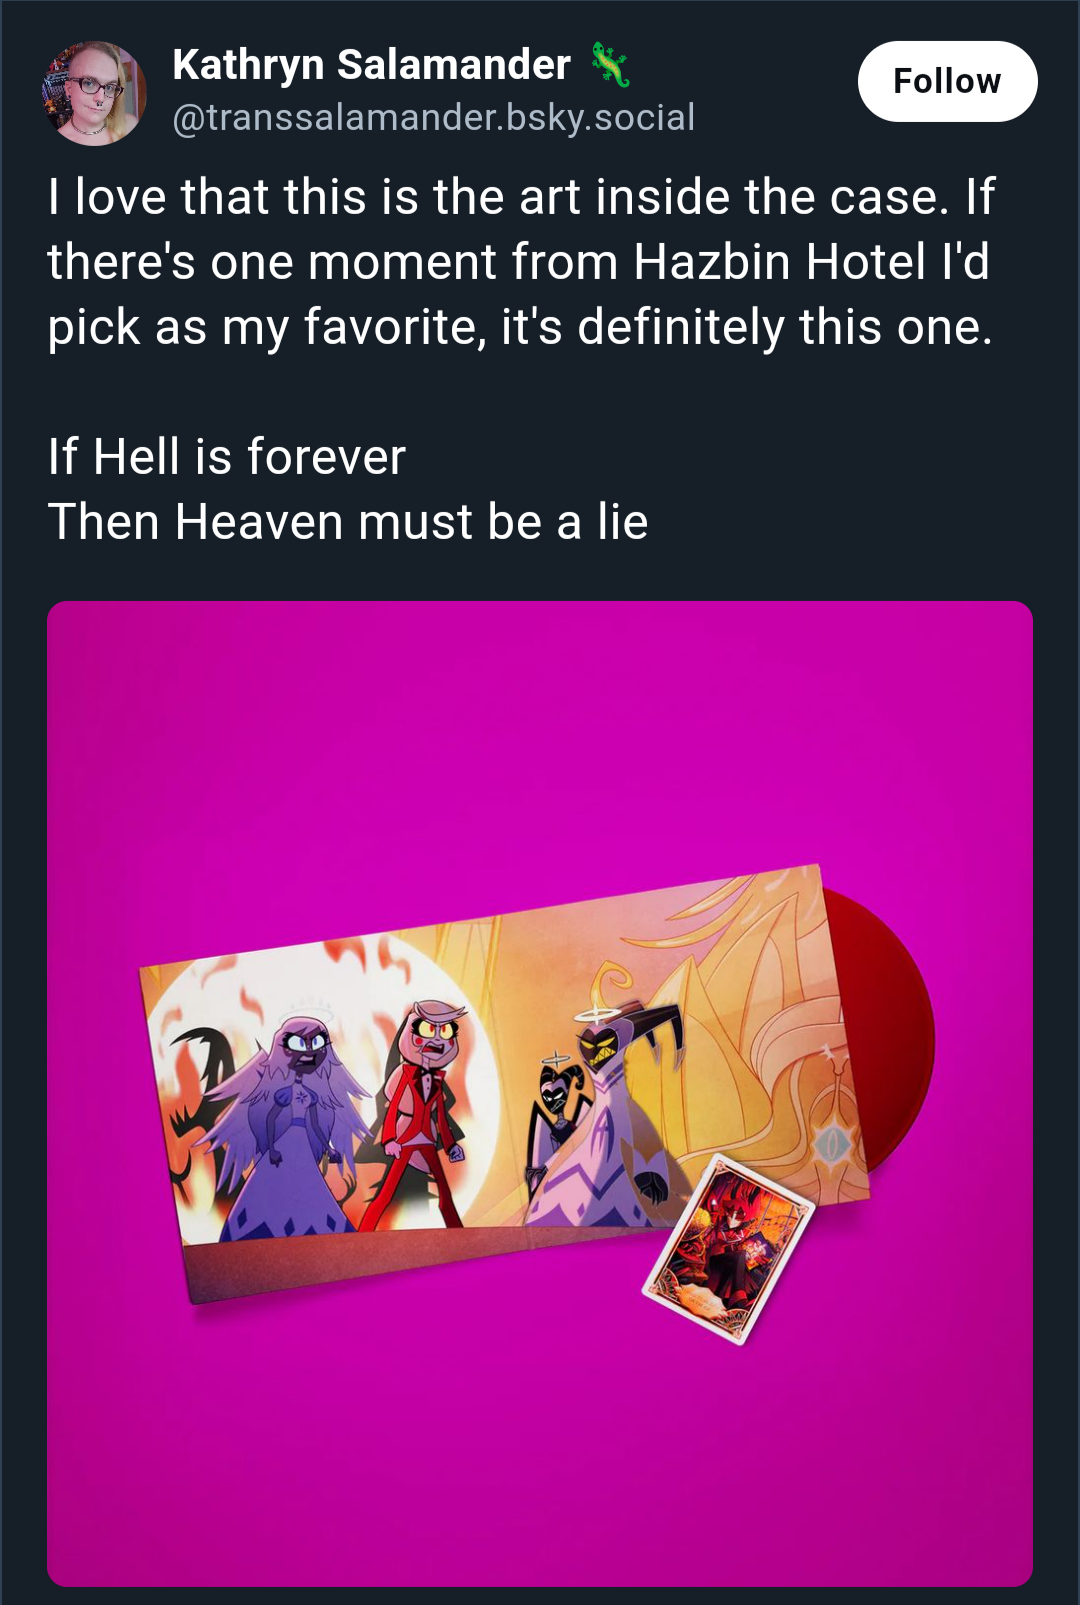Click the words "Hazbin Hotel" in the post

pyautogui.click(x=810, y=262)
